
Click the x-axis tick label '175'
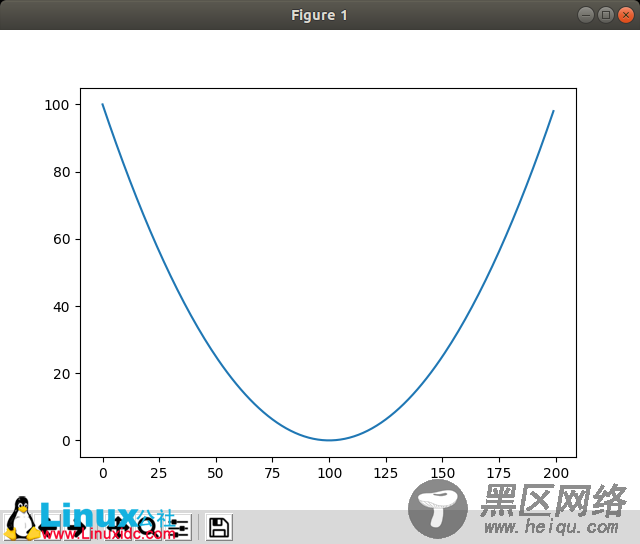[x=499, y=473]
